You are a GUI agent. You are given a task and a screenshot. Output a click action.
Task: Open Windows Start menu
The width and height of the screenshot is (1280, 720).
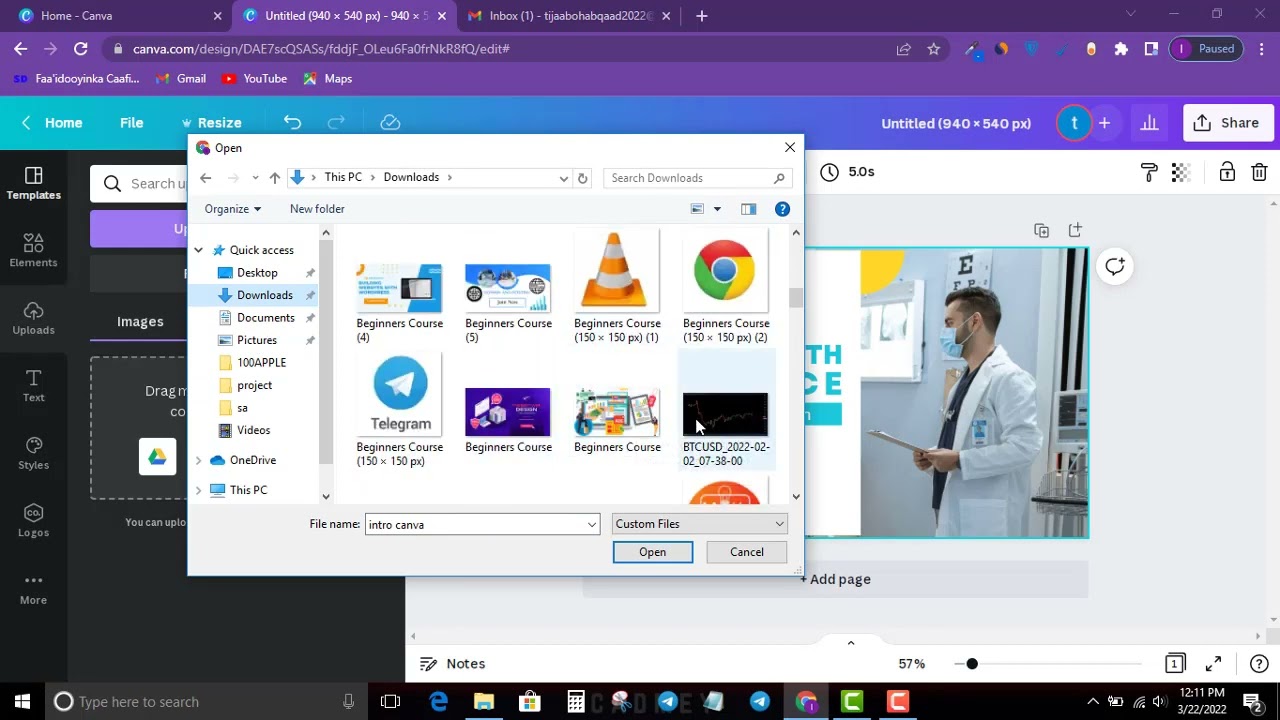[22, 702]
